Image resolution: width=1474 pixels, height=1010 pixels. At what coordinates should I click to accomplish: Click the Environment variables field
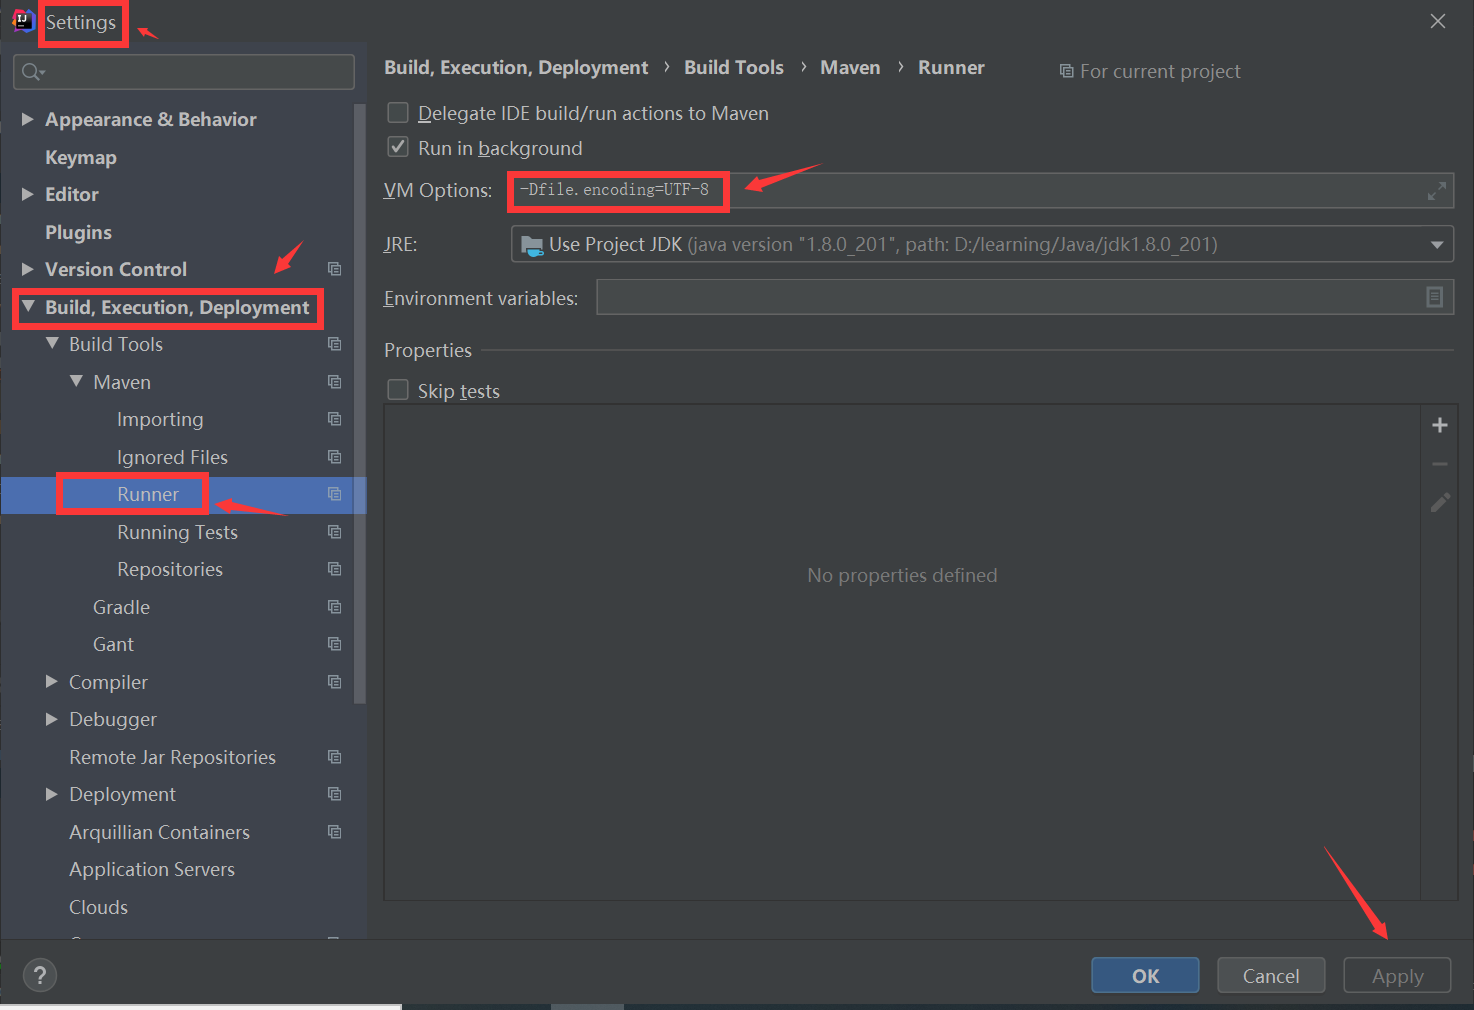1024,297
